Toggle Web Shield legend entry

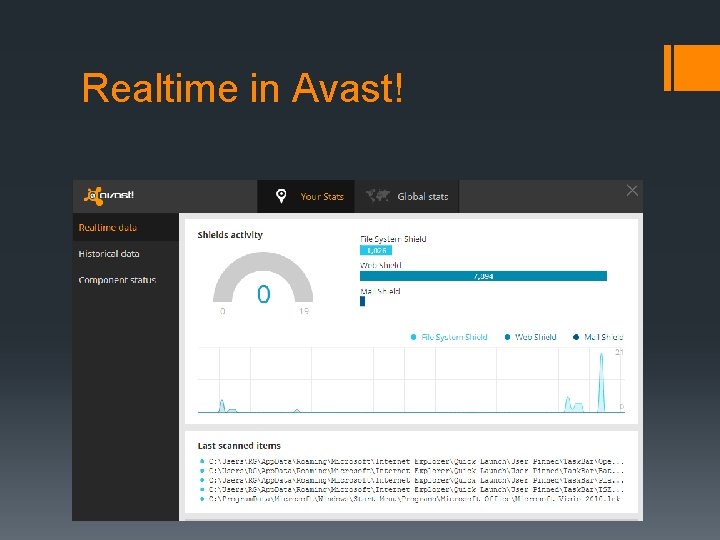click(x=530, y=337)
